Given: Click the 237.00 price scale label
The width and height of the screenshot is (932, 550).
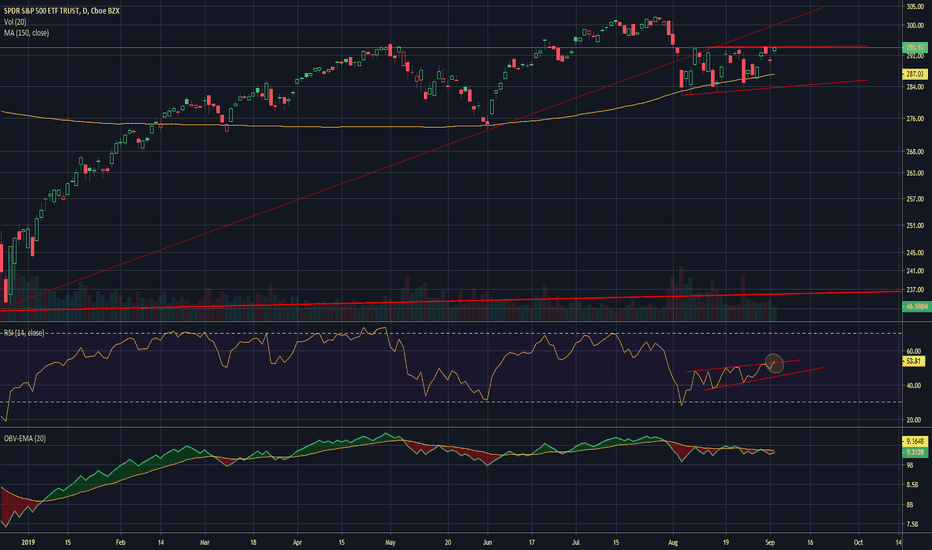Looking at the screenshot, I should coord(915,290).
